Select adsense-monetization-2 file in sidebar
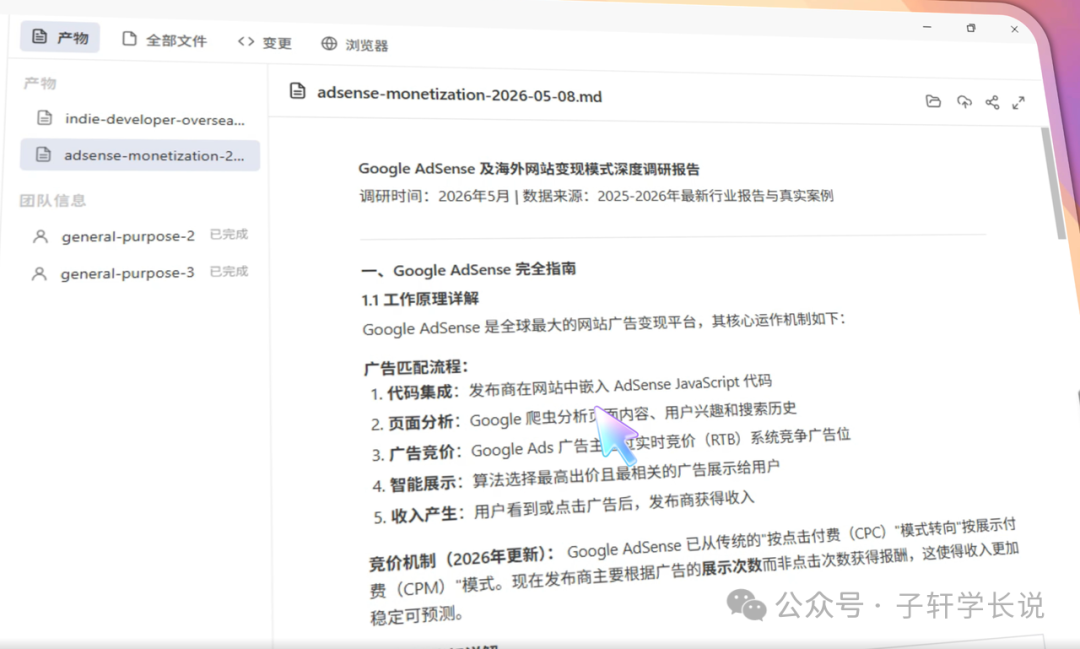Image resolution: width=1080 pixels, height=649 pixels. click(140, 155)
